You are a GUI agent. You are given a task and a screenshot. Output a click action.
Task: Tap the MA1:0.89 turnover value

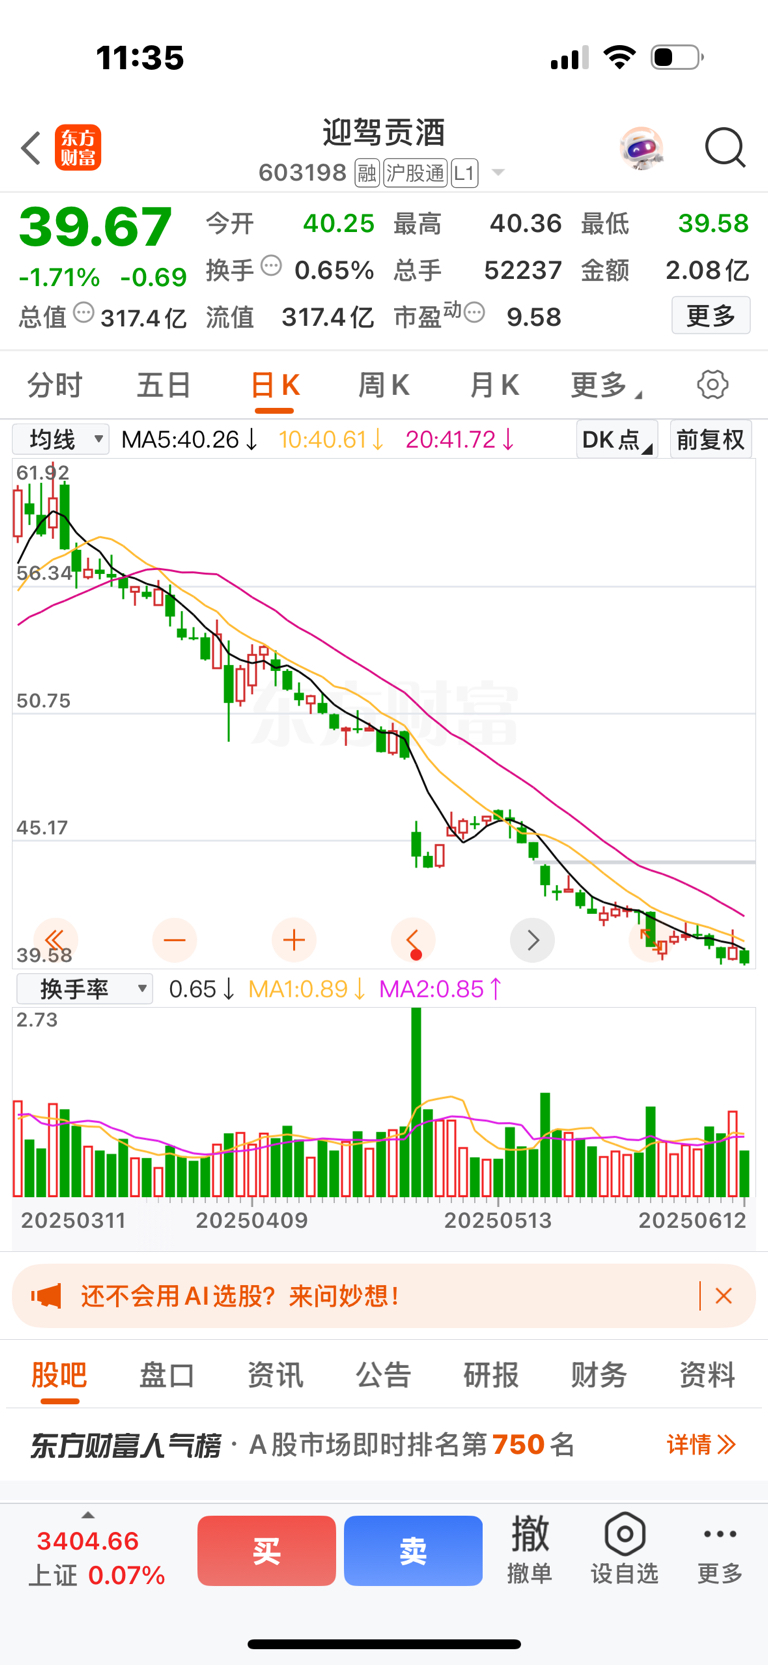point(307,989)
